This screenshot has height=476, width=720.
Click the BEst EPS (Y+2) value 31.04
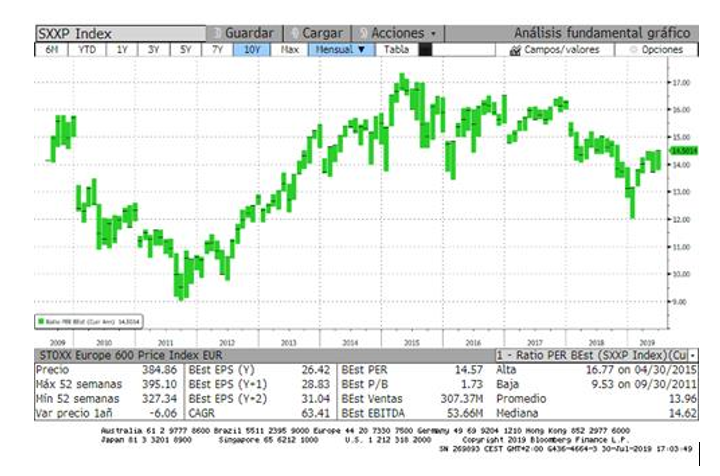coord(315,399)
